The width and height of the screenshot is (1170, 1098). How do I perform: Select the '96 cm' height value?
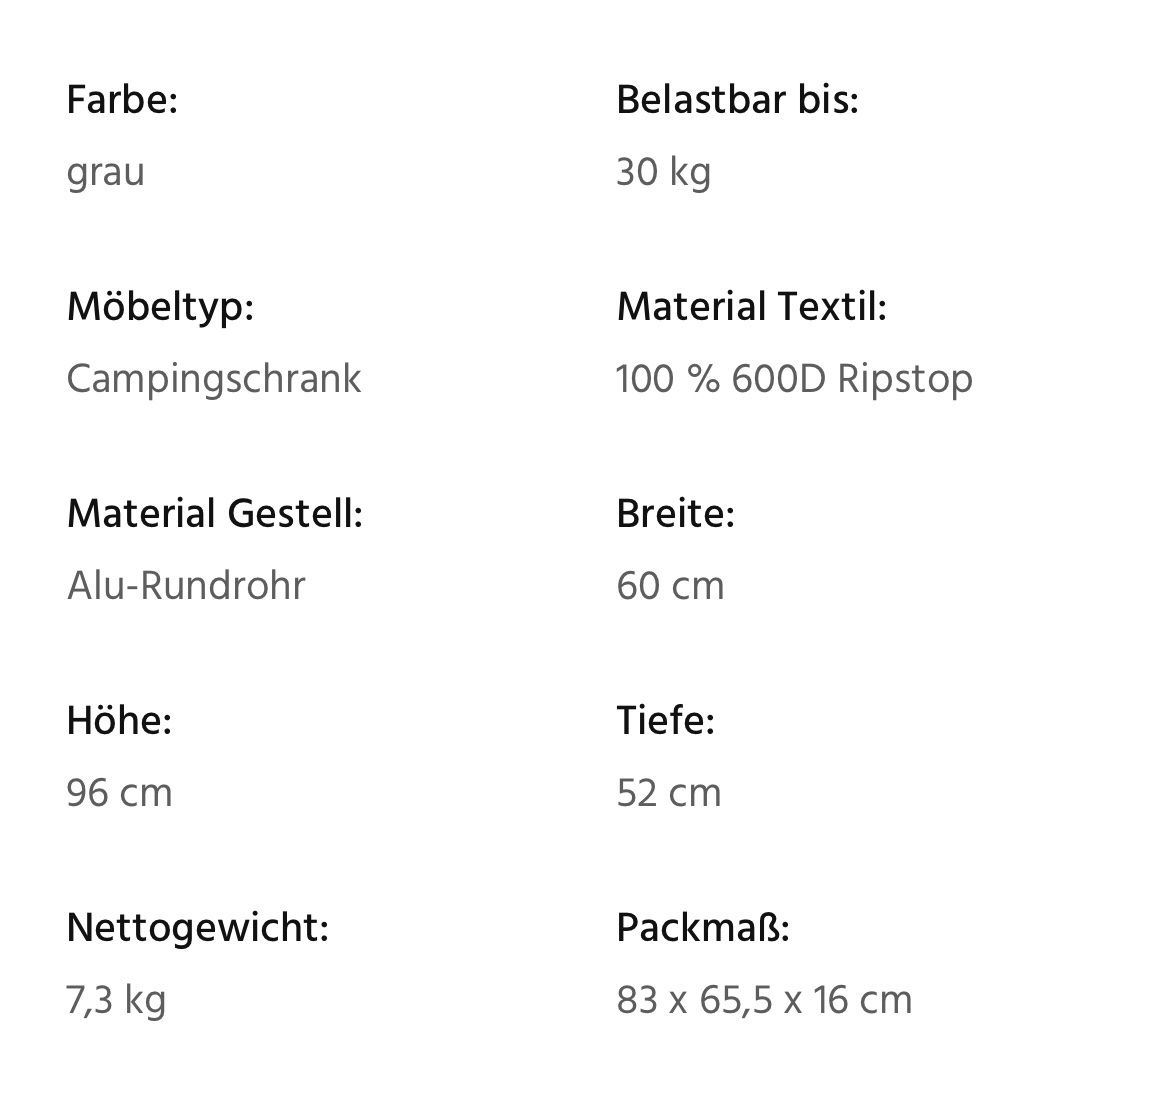(x=119, y=793)
